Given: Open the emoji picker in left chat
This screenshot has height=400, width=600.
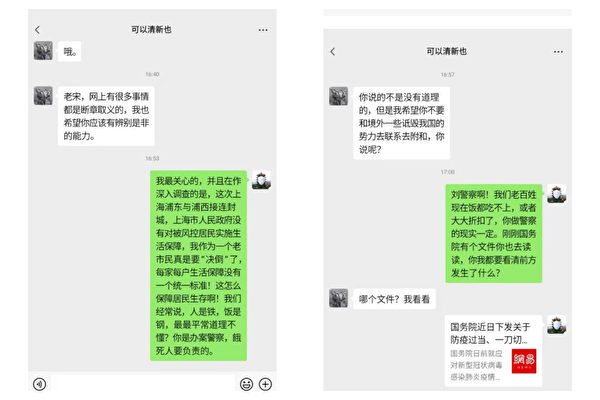Looking at the screenshot, I should [x=246, y=384].
